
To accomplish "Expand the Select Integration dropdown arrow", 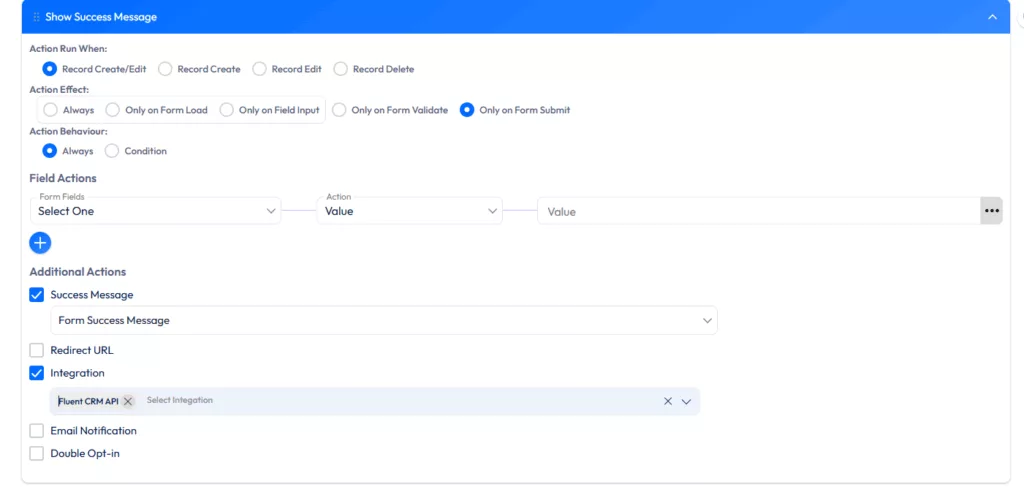I will 687,401.
